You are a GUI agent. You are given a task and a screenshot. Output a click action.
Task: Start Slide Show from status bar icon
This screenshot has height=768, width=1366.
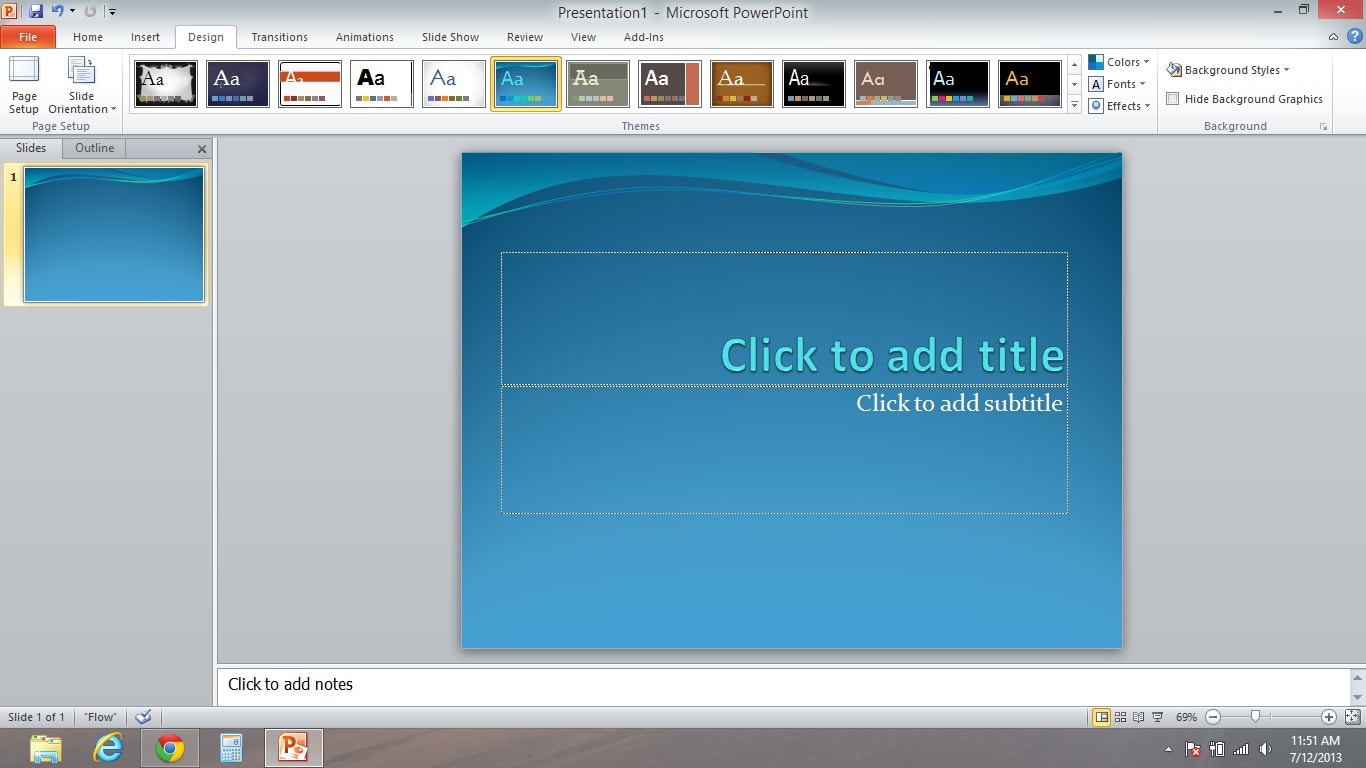tap(1157, 717)
